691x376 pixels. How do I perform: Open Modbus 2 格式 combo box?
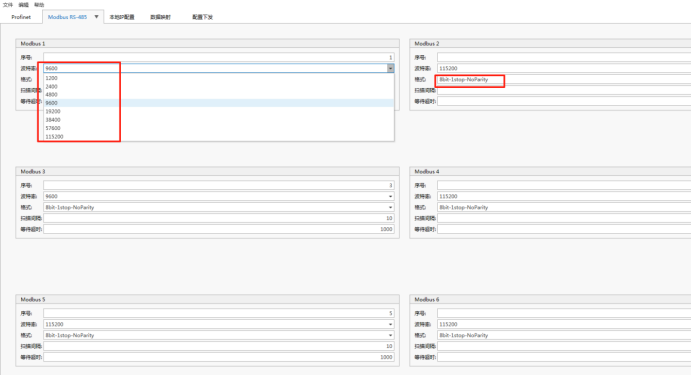(x=564, y=79)
